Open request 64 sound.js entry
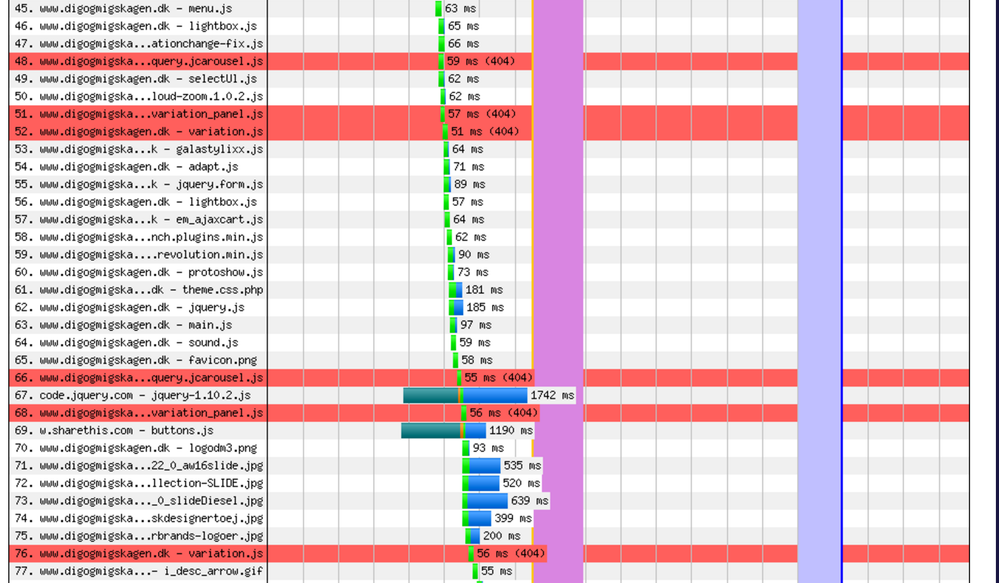999x583 pixels. [139, 342]
